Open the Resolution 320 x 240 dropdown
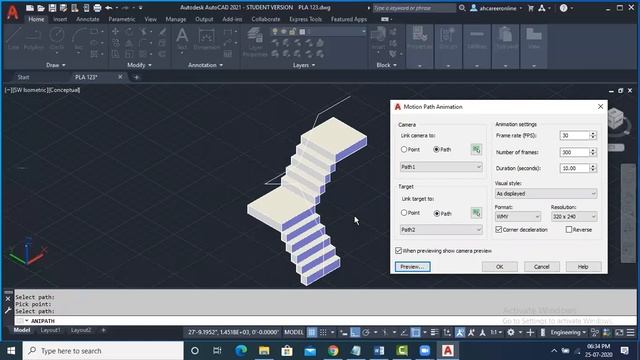Screen dimensions: 640x360 pos(574,216)
